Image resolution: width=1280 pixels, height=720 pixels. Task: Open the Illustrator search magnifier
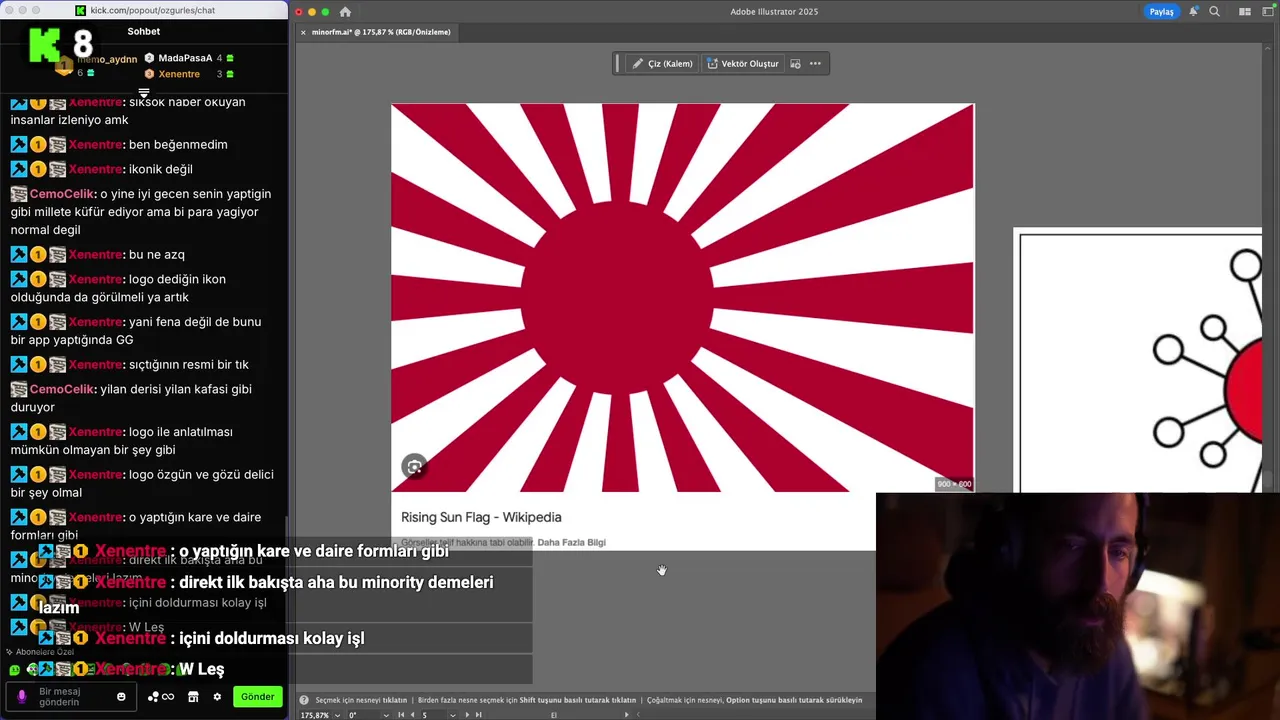coord(1214,12)
